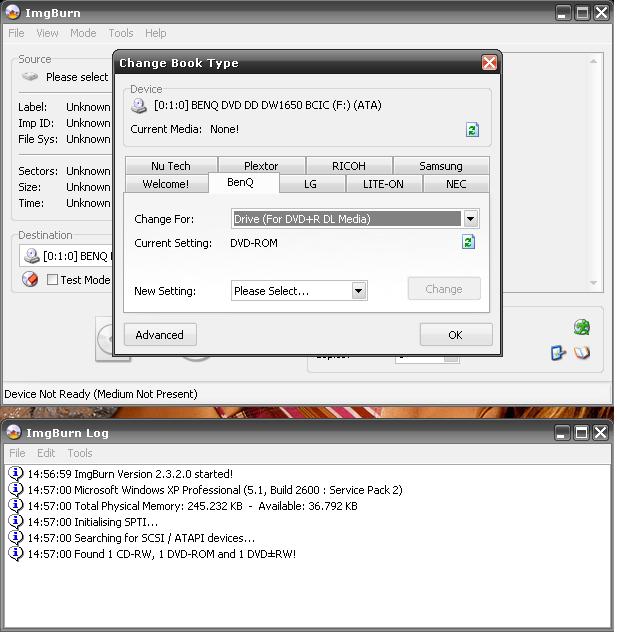617x634 pixels.
Task: Open the Tools menu in ImgBurn main window
Action: tap(121, 33)
